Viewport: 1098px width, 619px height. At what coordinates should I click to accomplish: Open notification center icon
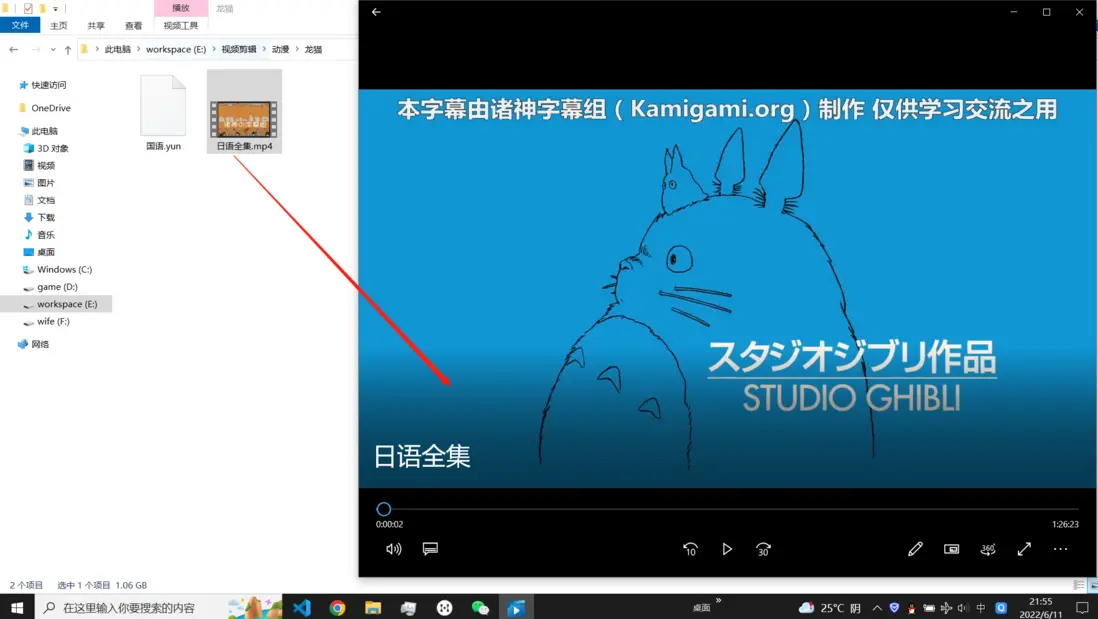[1082, 608]
